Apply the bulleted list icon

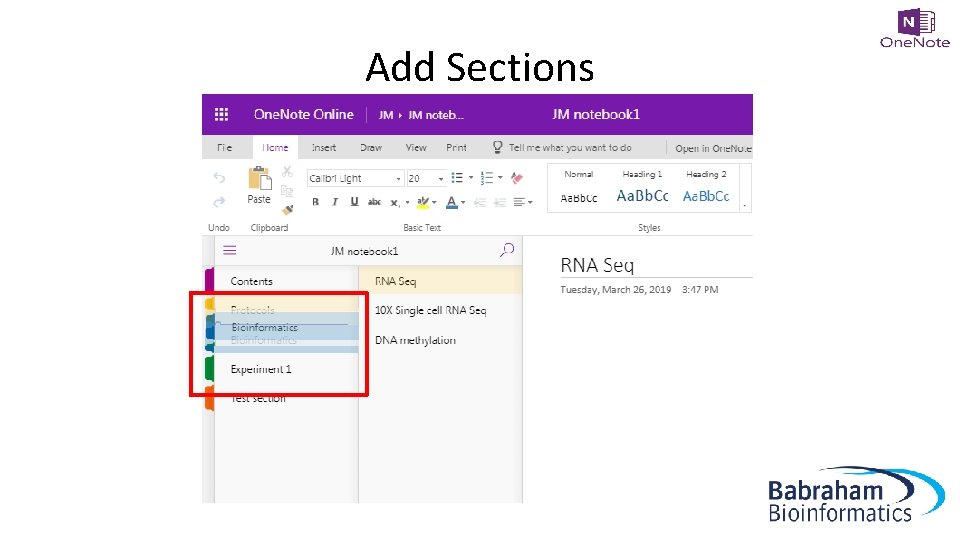point(457,178)
